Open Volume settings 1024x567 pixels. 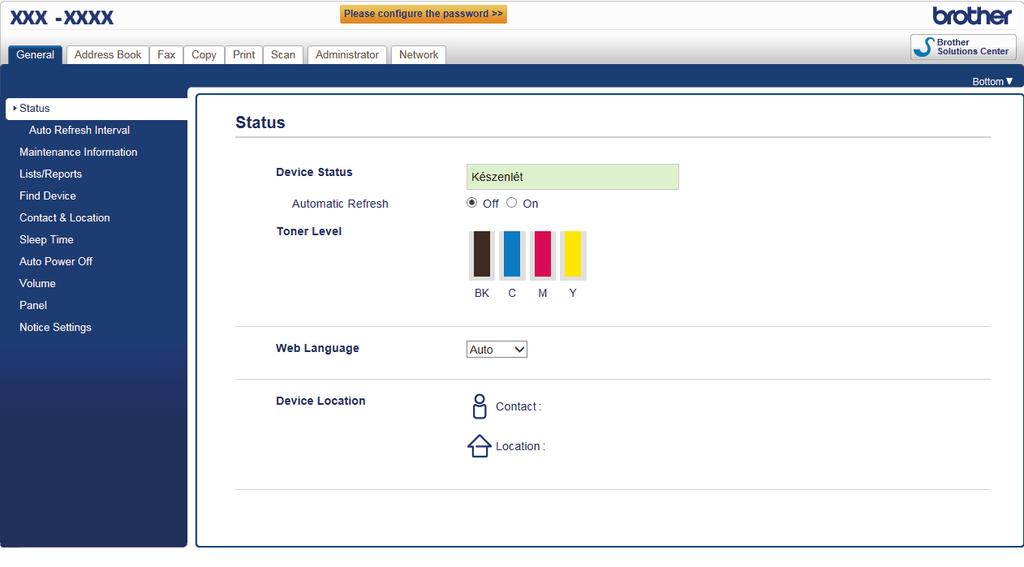click(37, 284)
